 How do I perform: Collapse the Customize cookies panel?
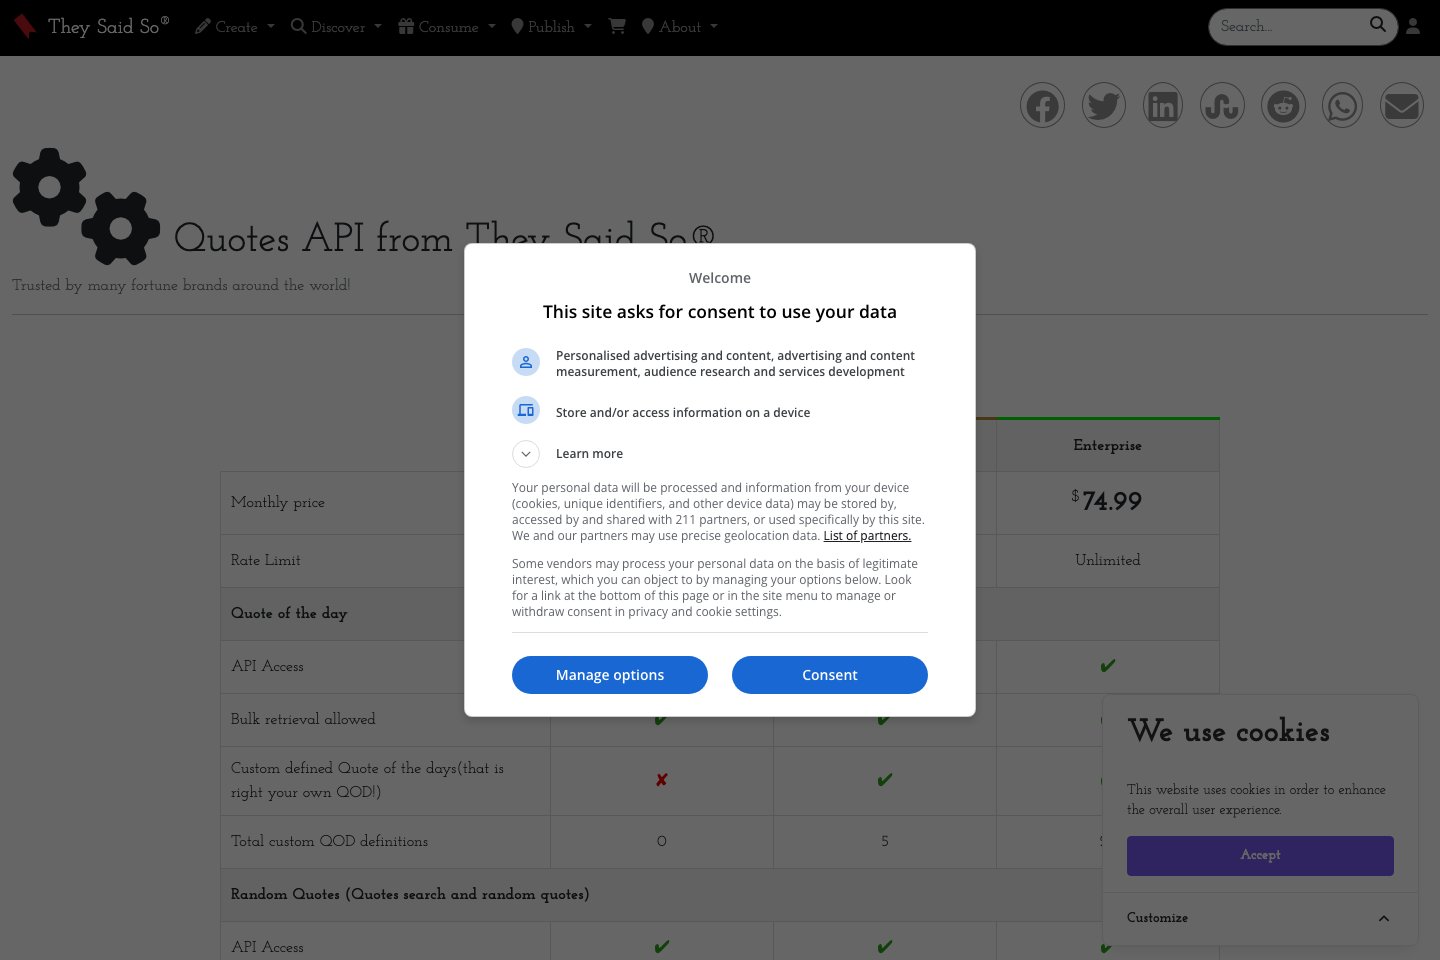(x=1384, y=919)
